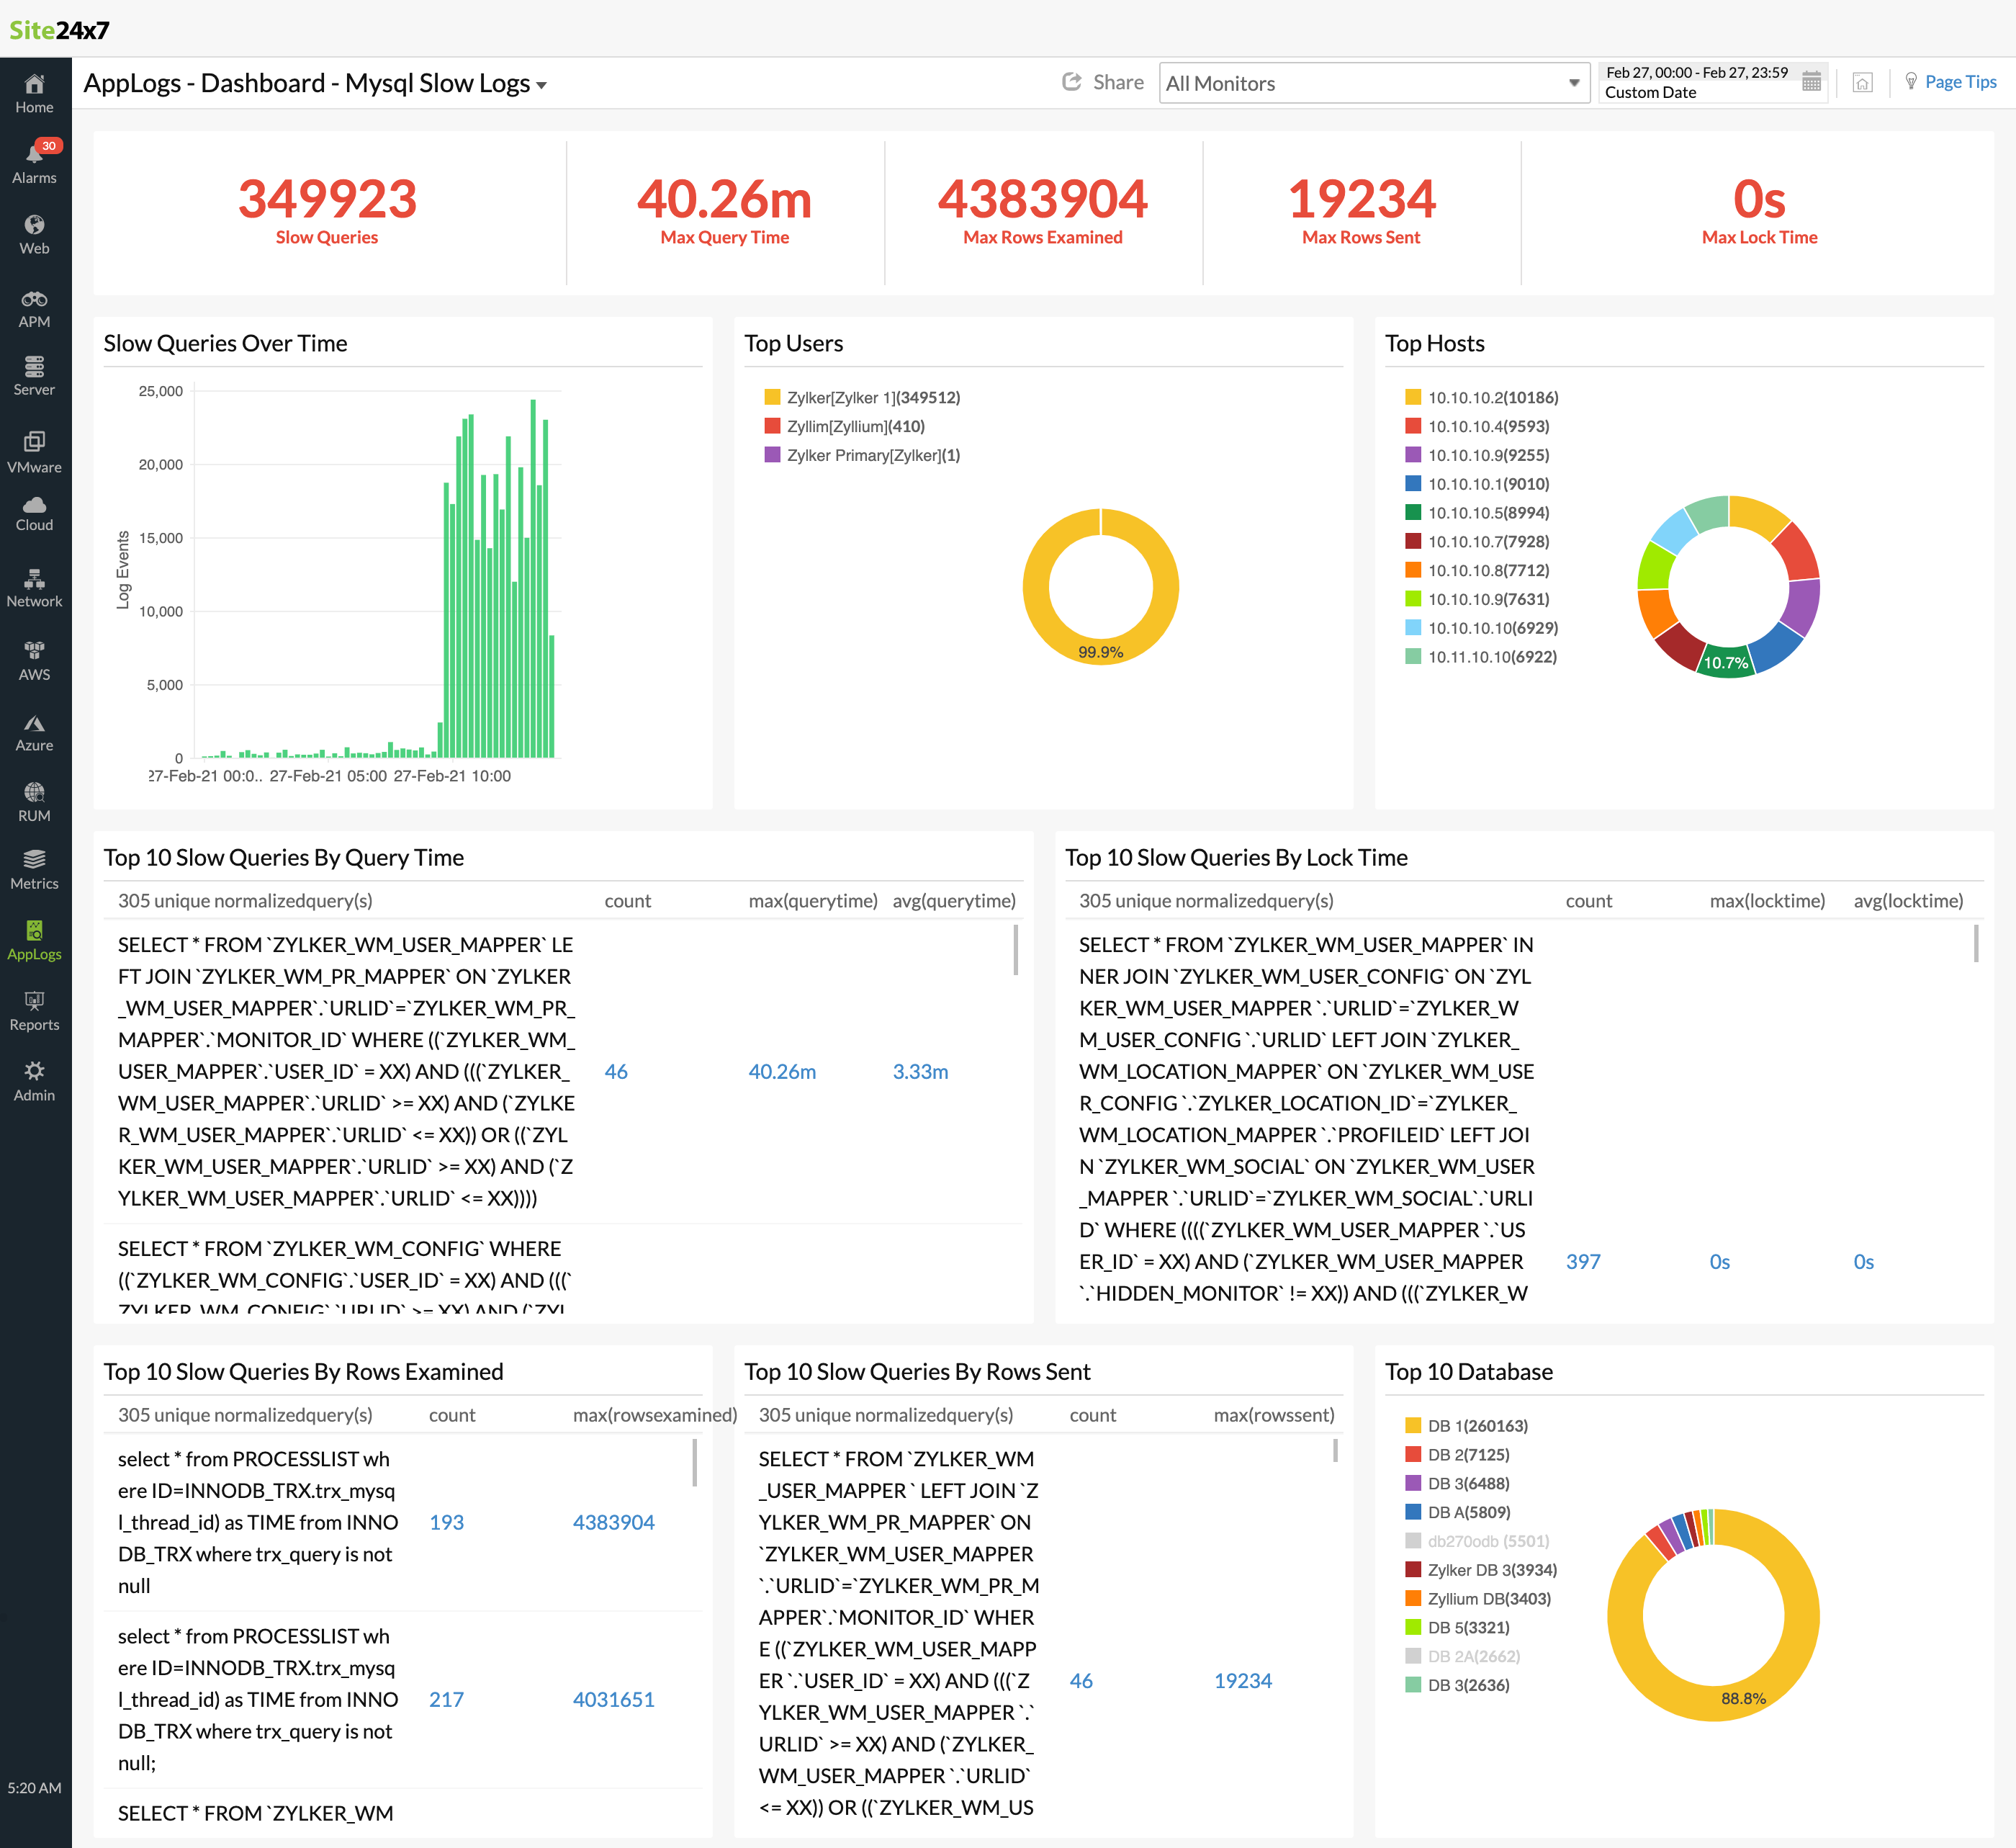Navigate to the Admin section
2016x1848 pixels.
[x=35, y=1080]
